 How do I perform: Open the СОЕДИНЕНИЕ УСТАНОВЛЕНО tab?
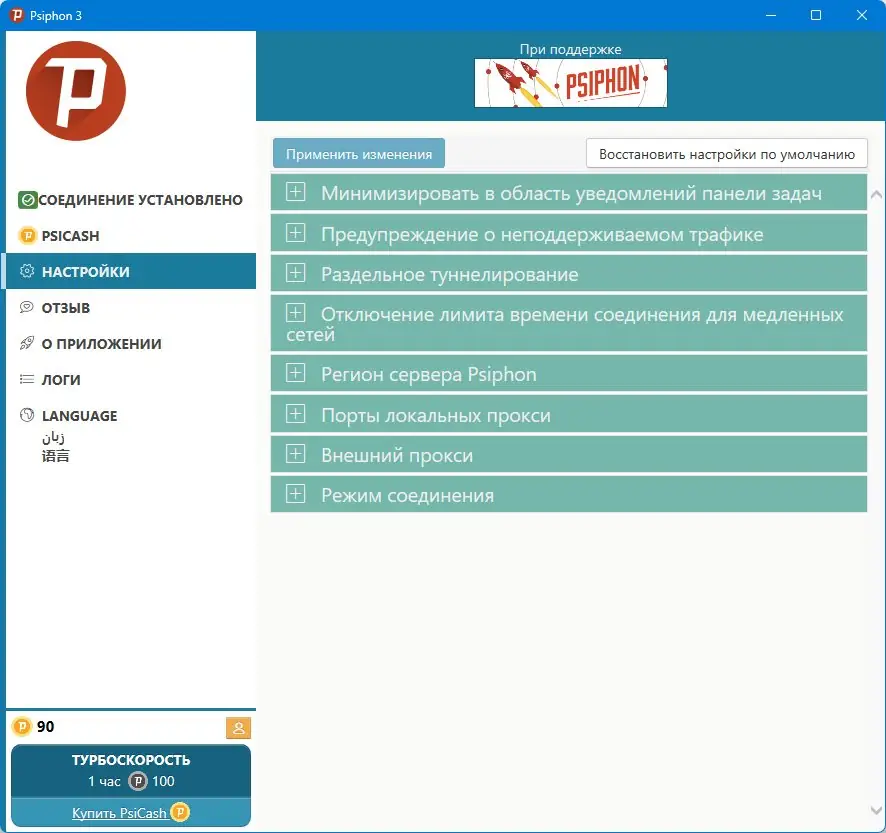click(x=131, y=199)
